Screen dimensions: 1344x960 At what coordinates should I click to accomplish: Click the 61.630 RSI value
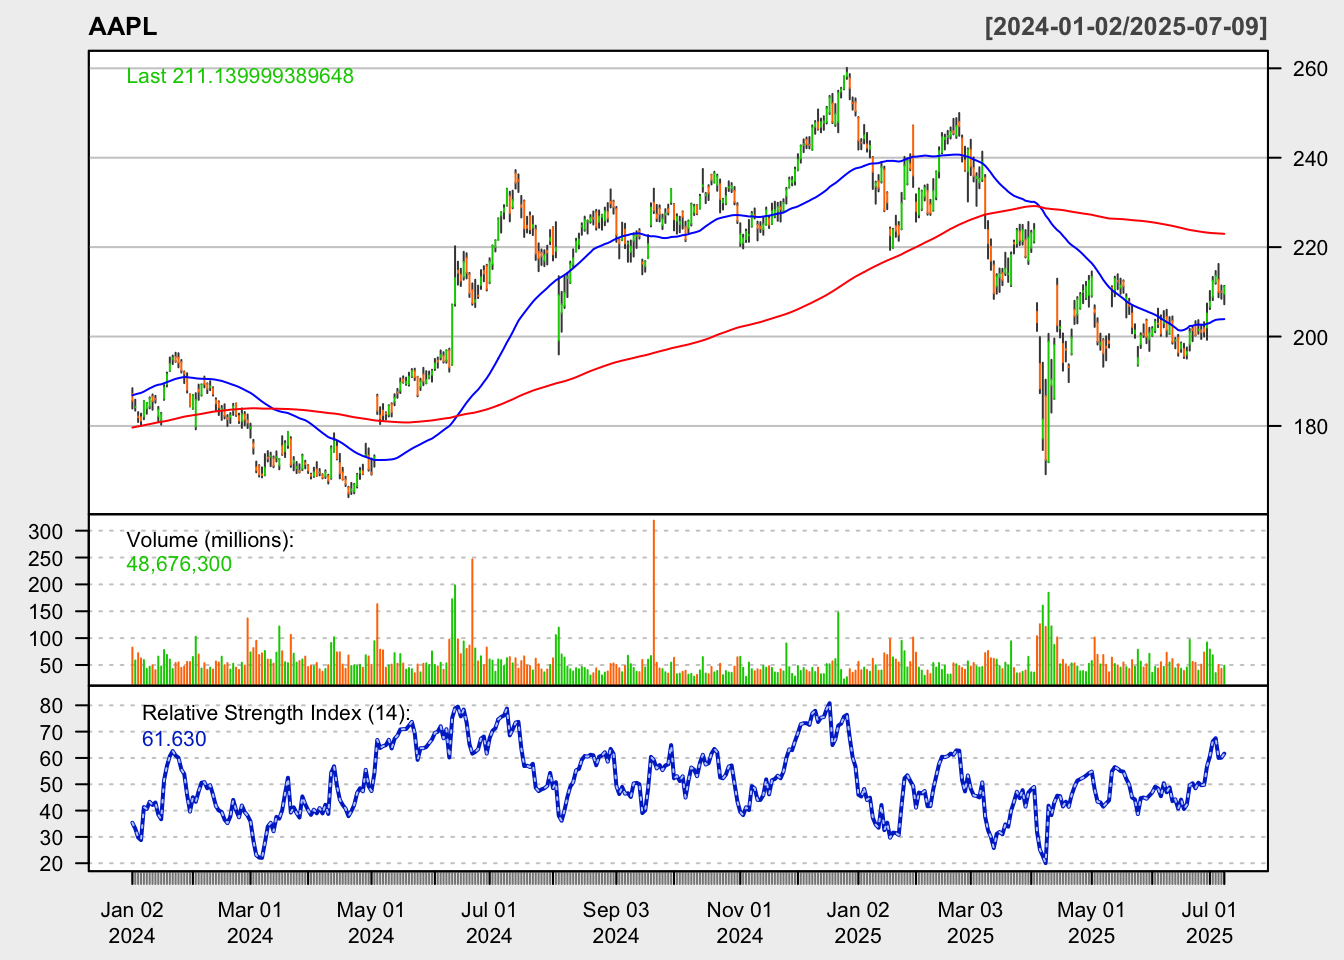click(x=174, y=739)
